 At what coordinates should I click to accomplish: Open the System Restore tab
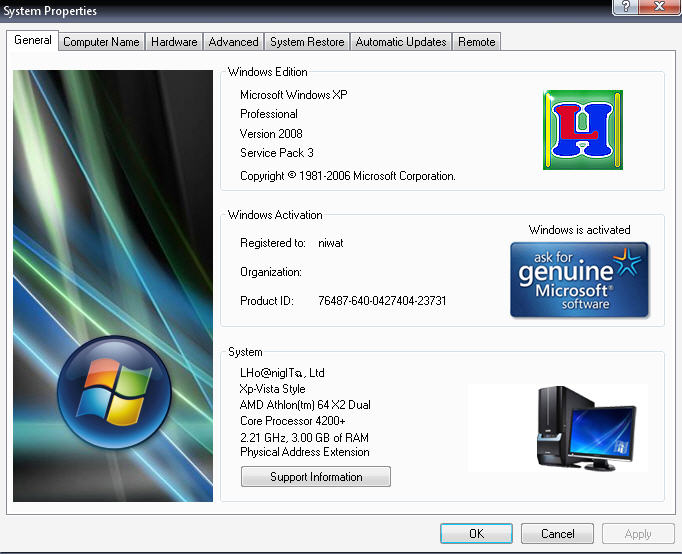click(x=307, y=42)
